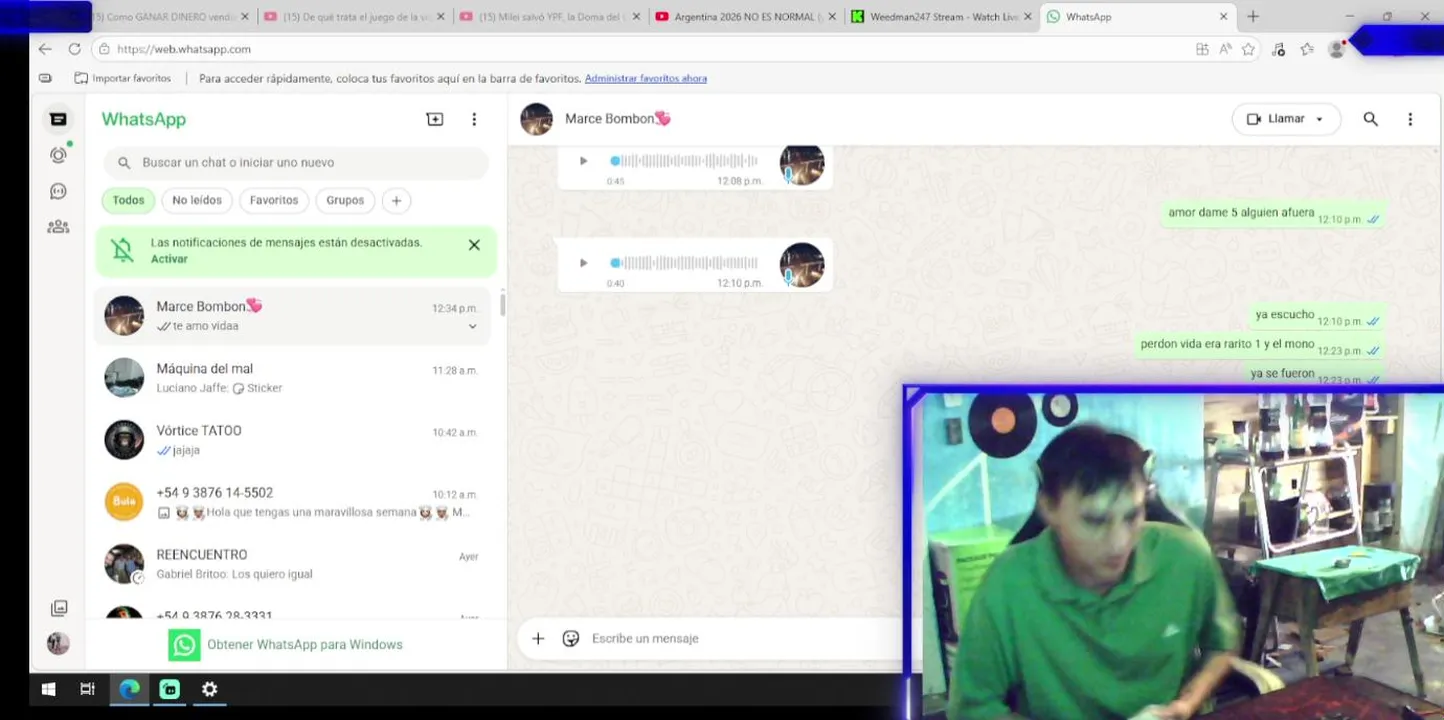The width and height of the screenshot is (1444, 720).
Task: Open the 'Vórtice TATOO' chat
Action: click(x=292, y=440)
